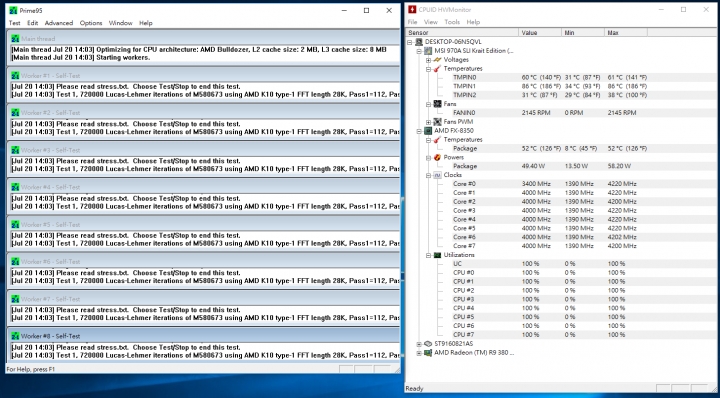Click the Value column header
The width and height of the screenshot is (720, 398).
[x=540, y=33]
